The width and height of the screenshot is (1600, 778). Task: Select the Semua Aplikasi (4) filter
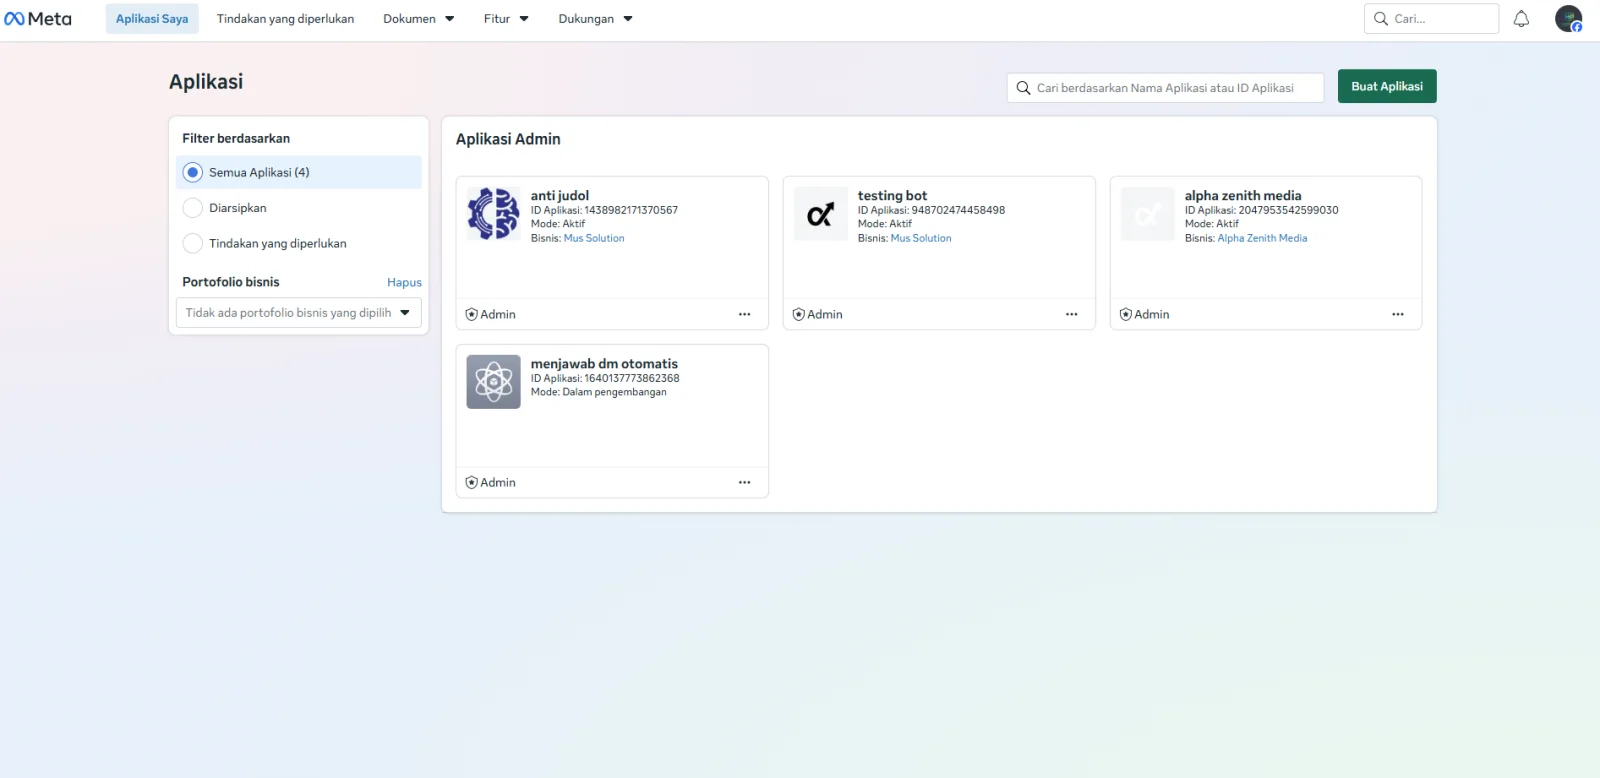pos(299,172)
